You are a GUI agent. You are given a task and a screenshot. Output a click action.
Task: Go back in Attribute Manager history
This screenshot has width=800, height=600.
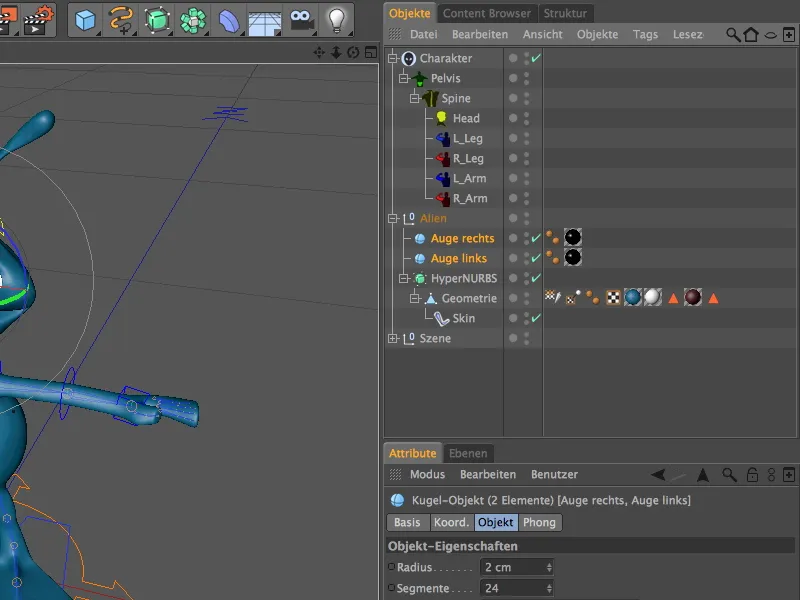coord(658,475)
